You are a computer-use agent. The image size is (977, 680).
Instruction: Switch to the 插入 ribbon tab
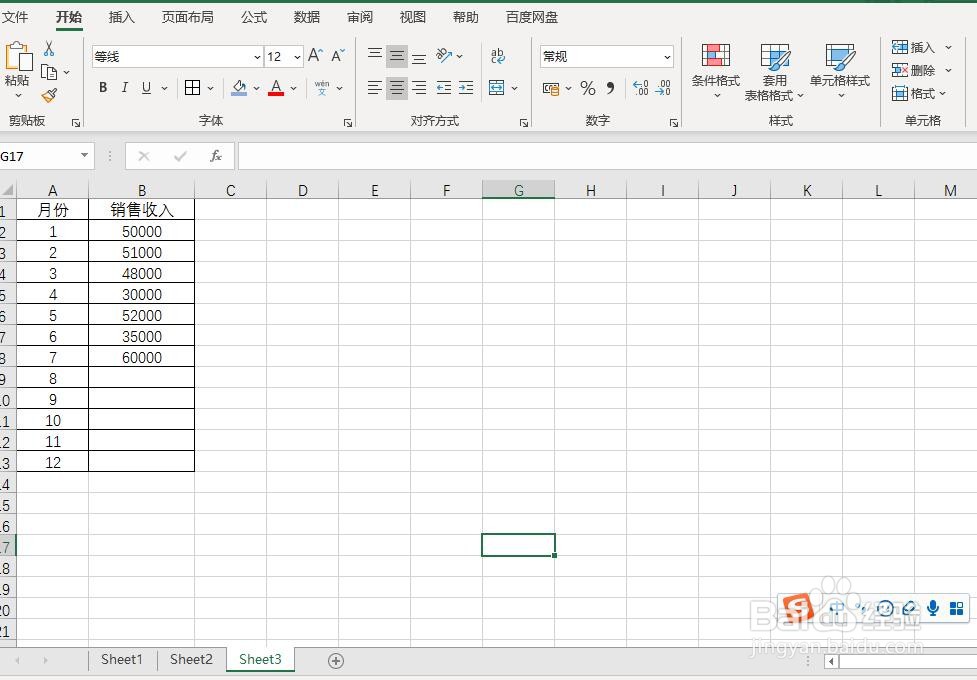tap(120, 16)
